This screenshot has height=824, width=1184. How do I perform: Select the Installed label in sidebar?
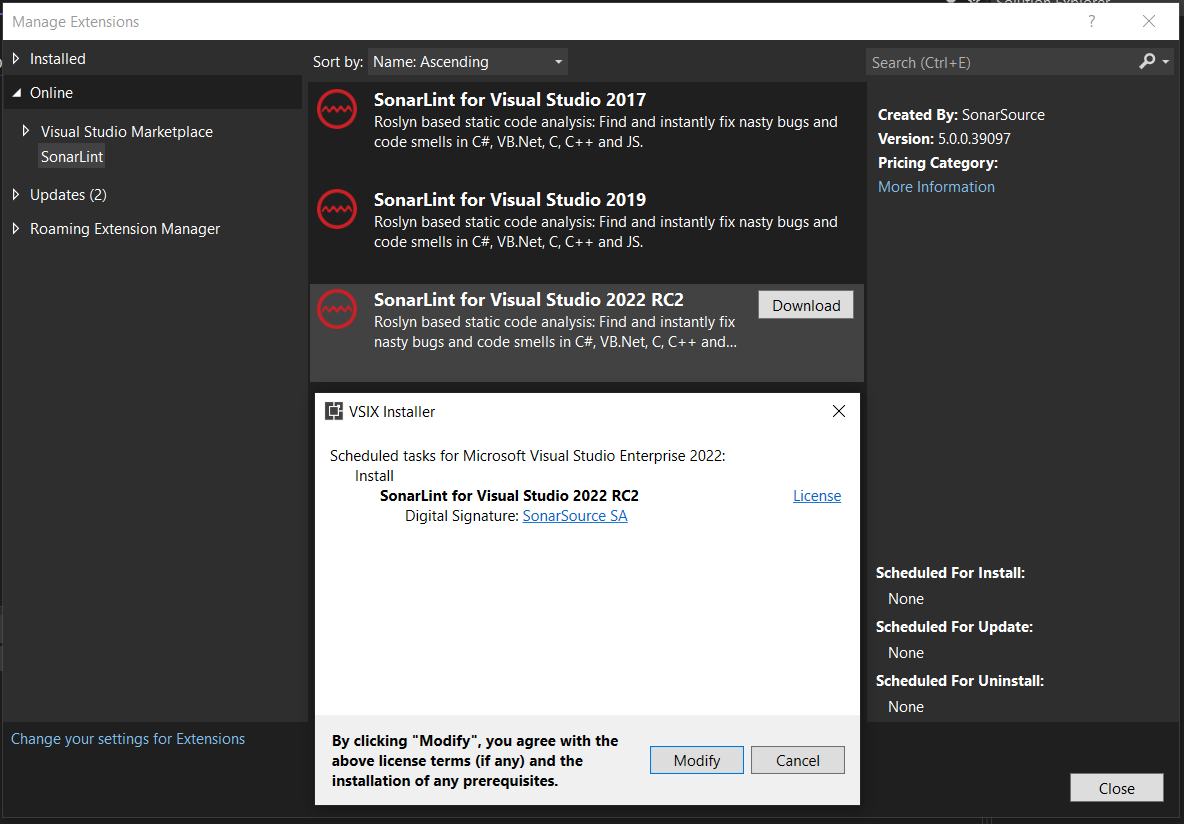coord(57,59)
